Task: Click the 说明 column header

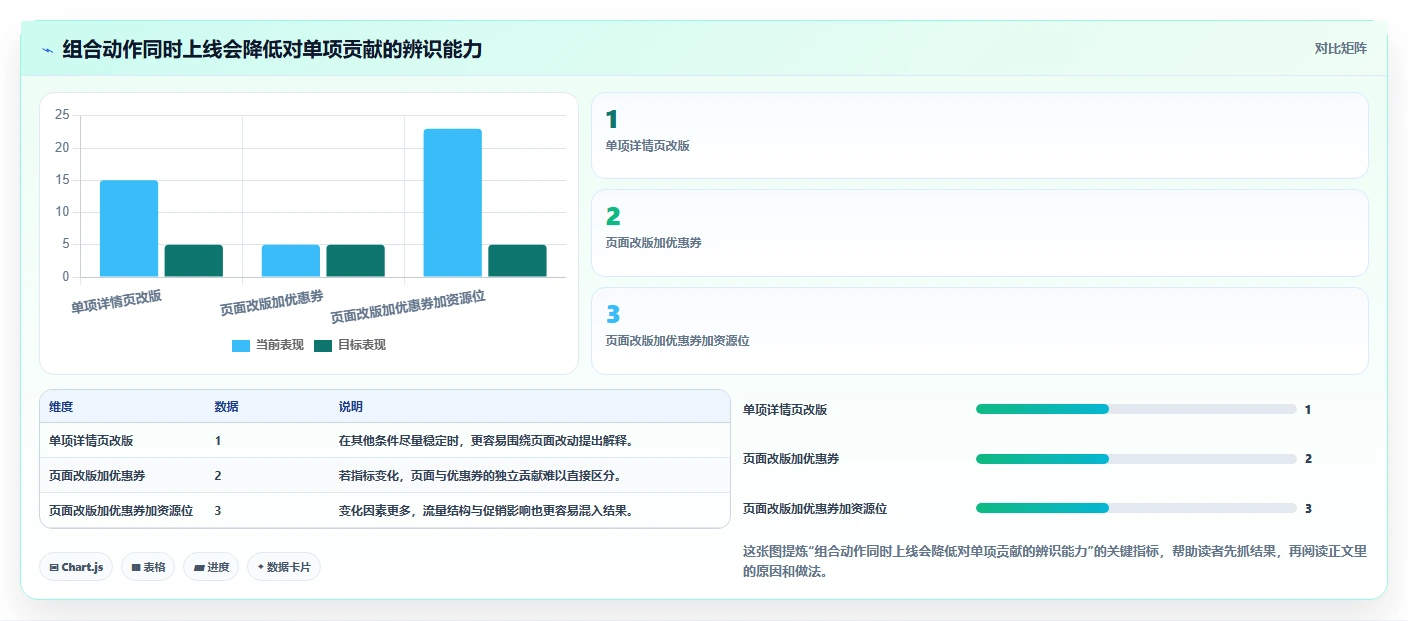Action: coord(351,407)
